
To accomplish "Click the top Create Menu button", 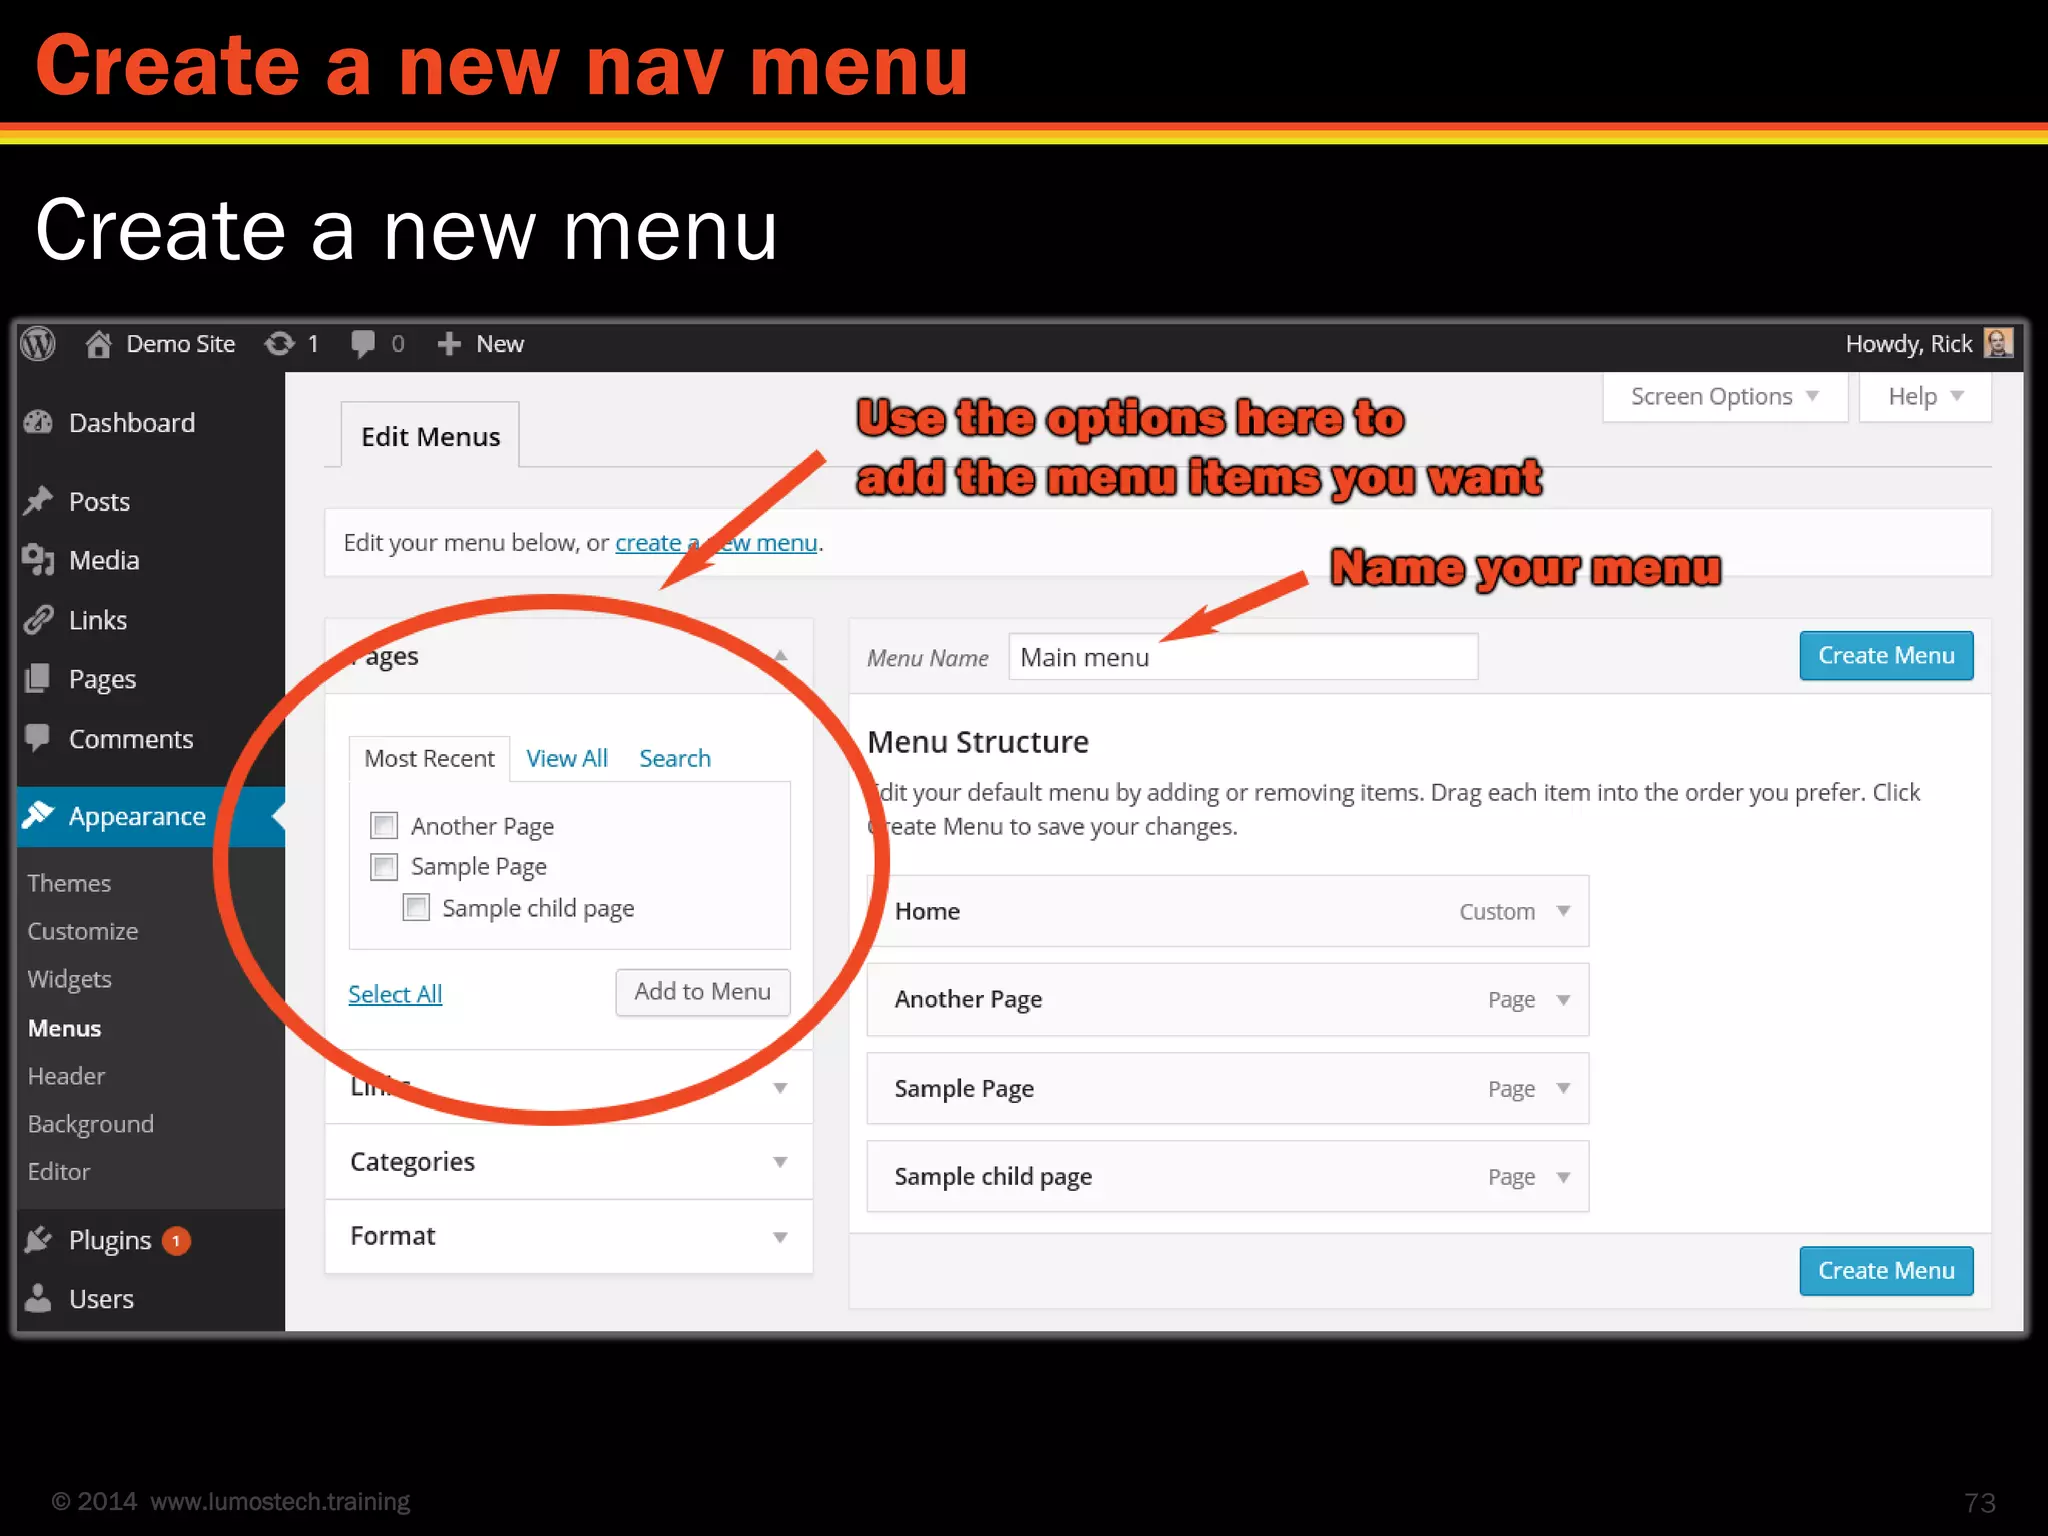I will click(x=1886, y=656).
